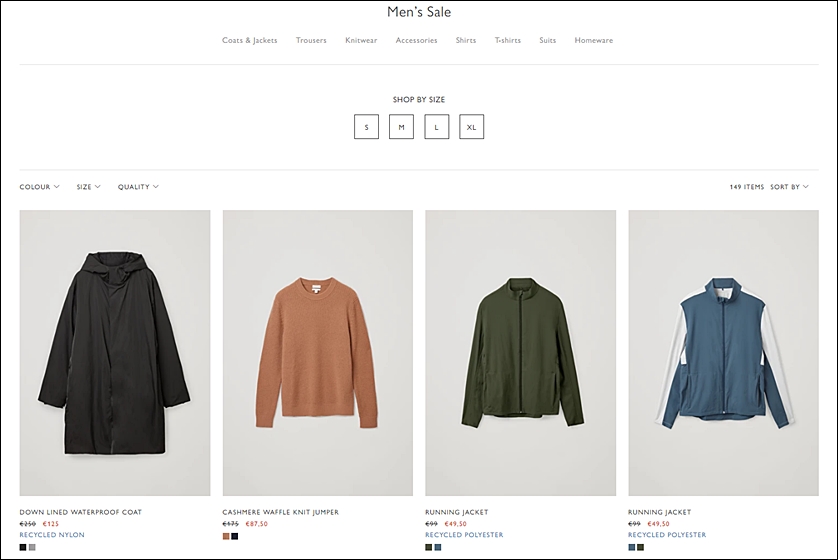Select size L box
Screen dimensions: 838x560
point(437,127)
